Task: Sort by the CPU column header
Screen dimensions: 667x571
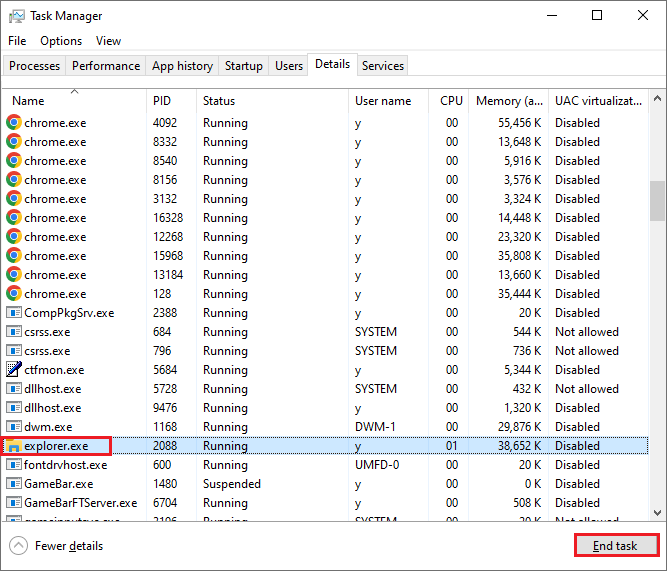Action: [x=448, y=101]
